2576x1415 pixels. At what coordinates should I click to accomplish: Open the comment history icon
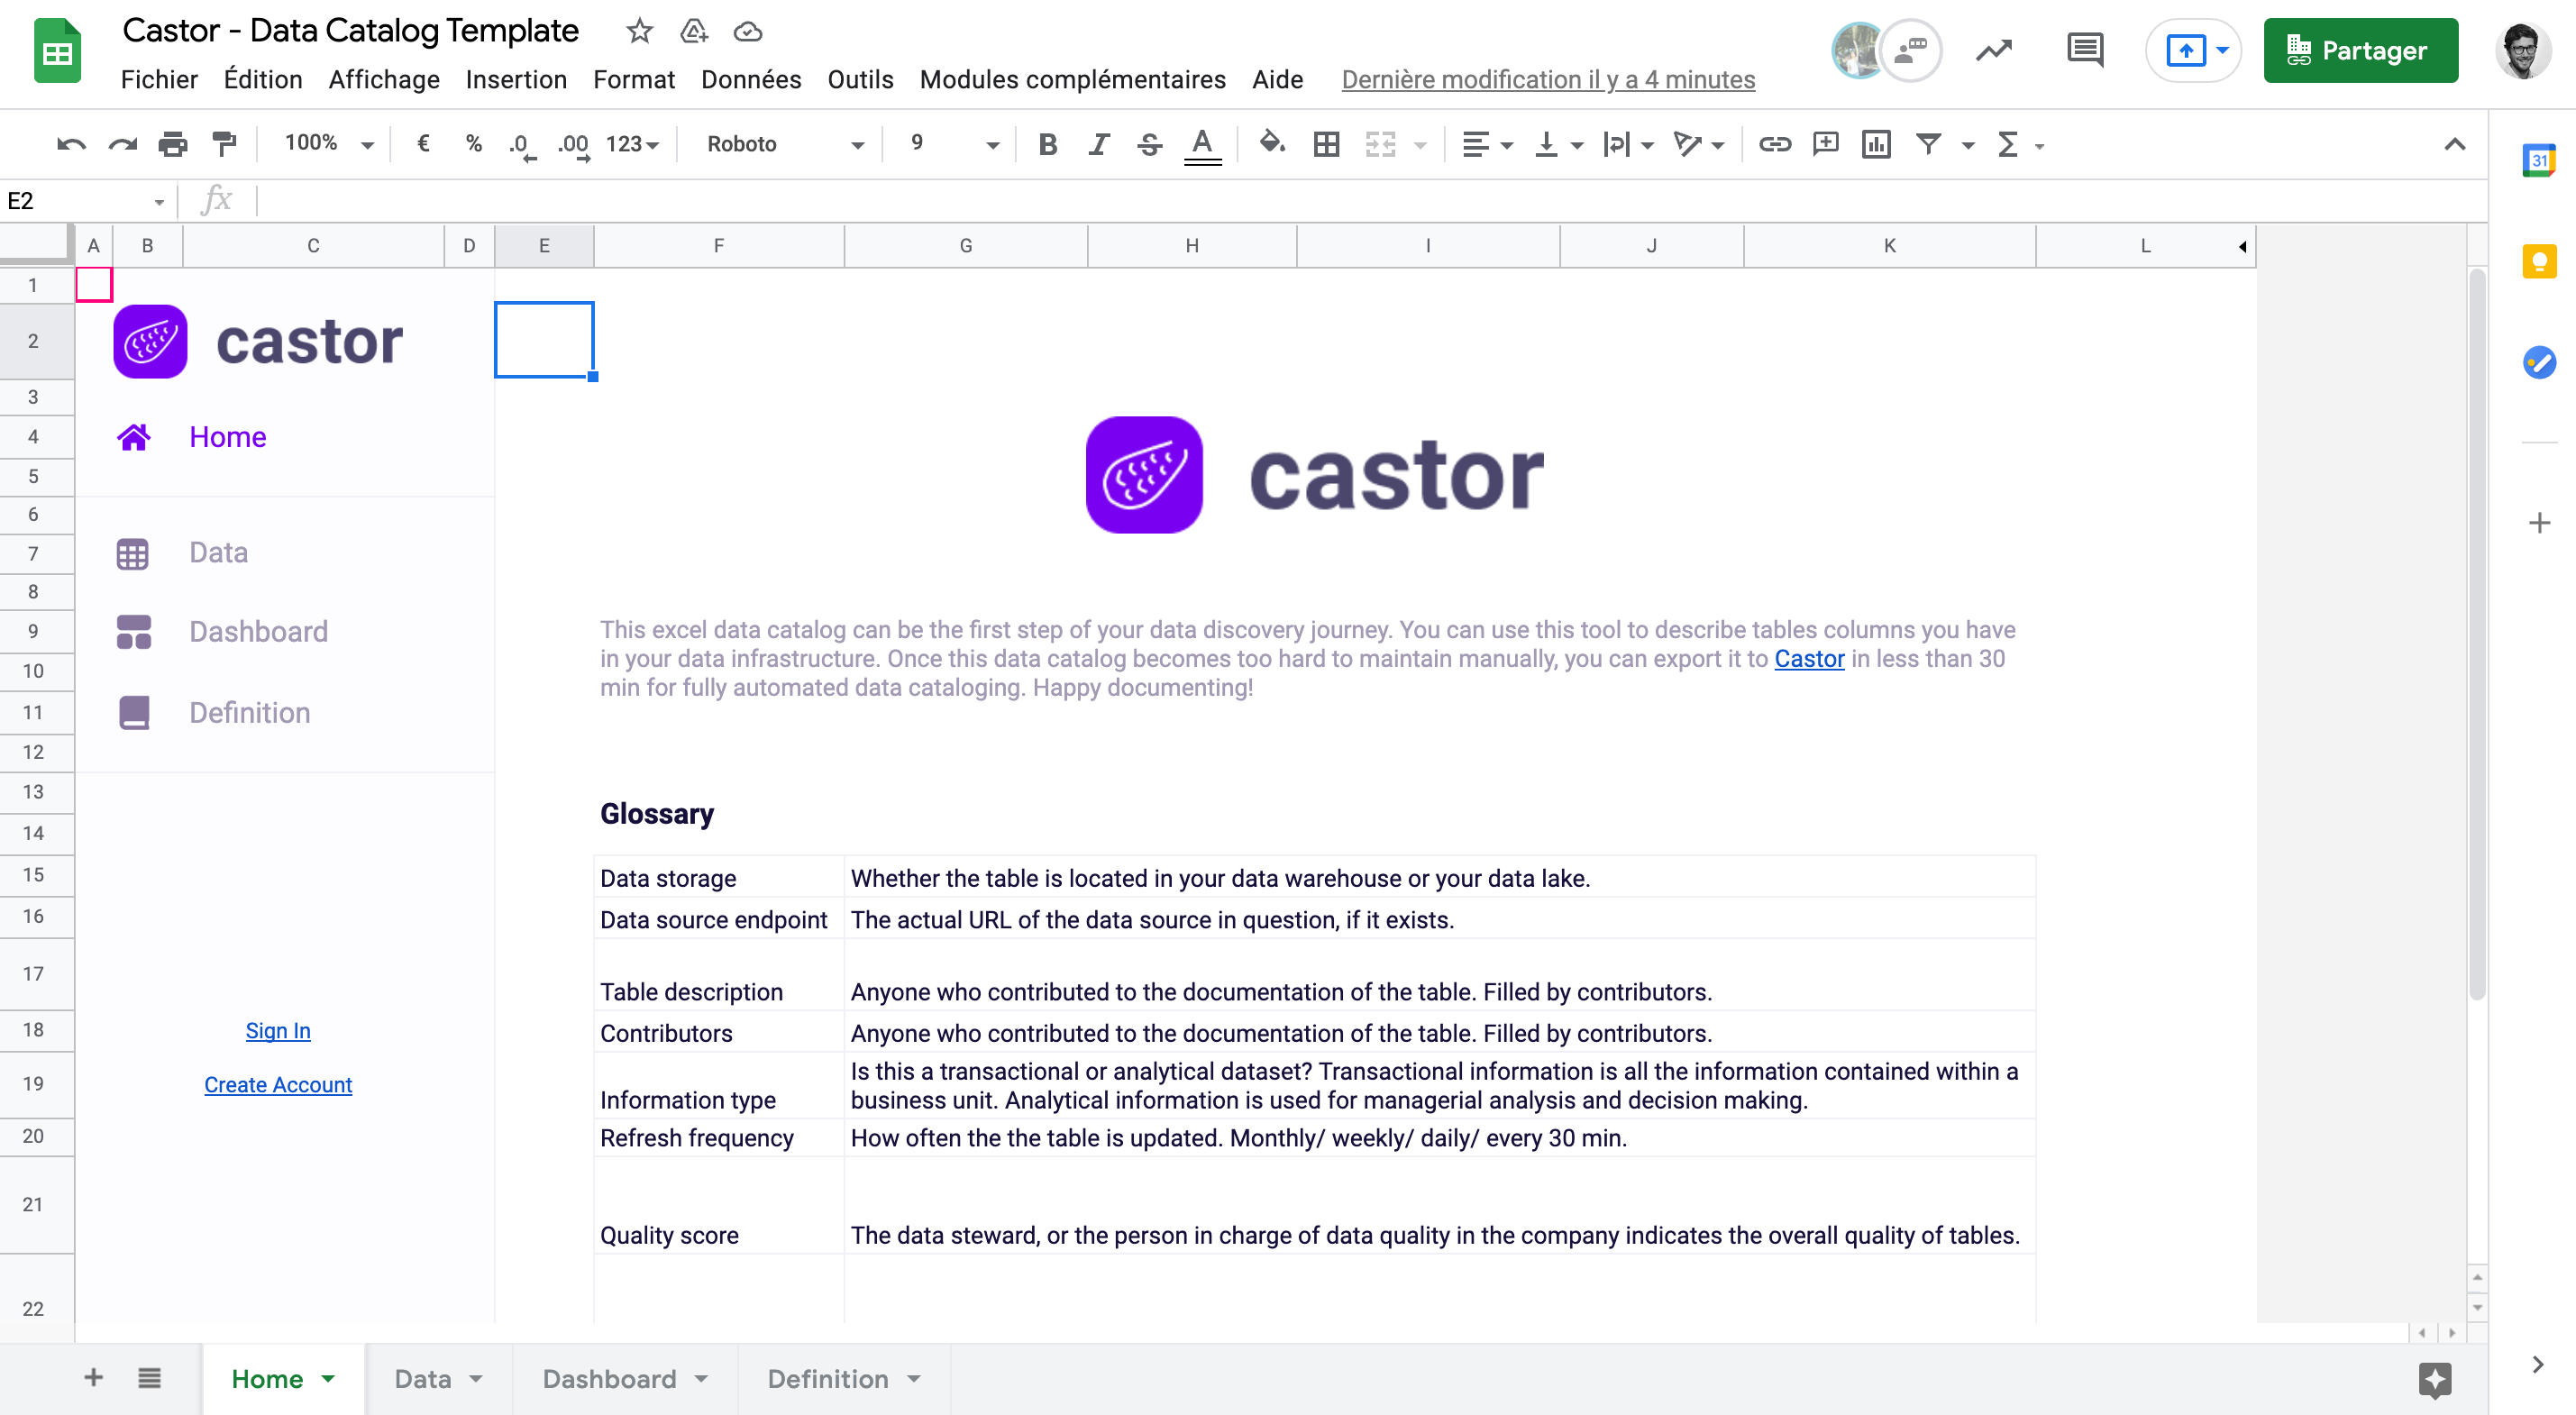coord(2085,50)
